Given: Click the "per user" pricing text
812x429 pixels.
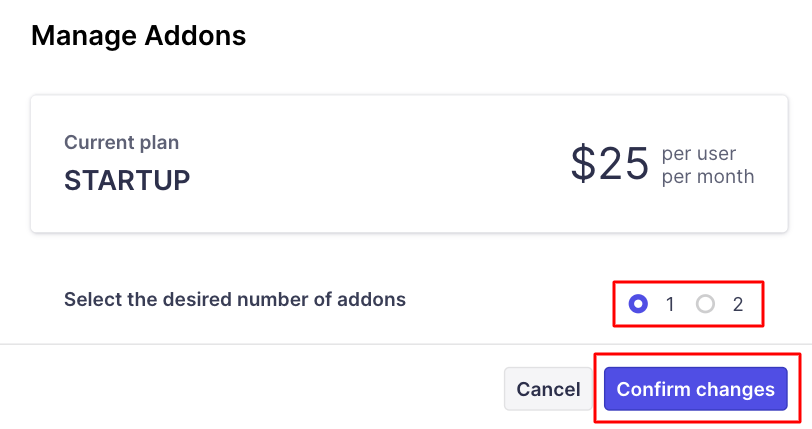Looking at the screenshot, I should click(x=699, y=154).
